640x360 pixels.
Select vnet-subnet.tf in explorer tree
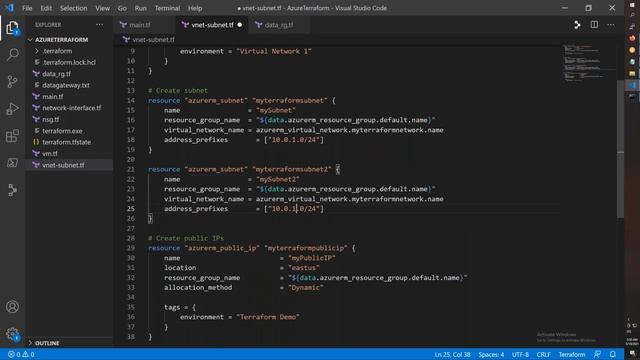(69, 165)
